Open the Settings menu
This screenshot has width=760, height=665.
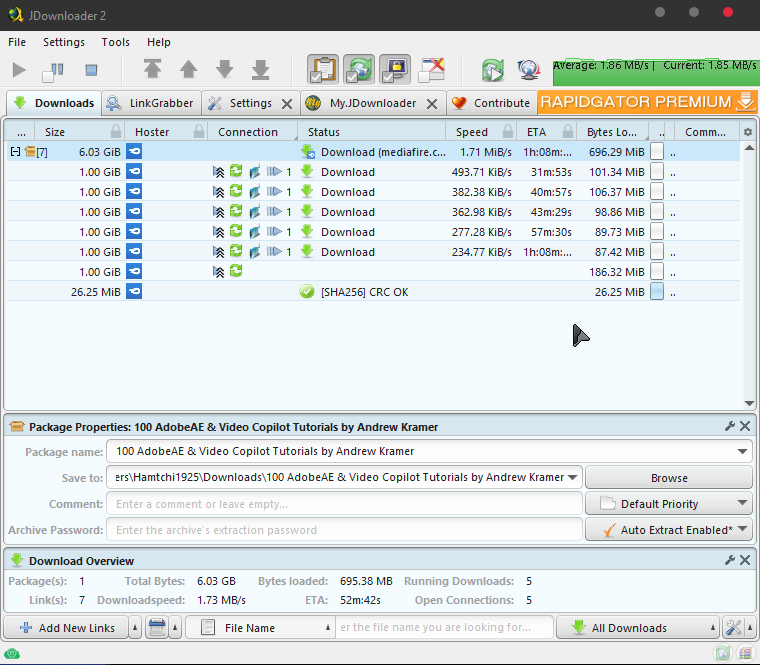[x=63, y=42]
